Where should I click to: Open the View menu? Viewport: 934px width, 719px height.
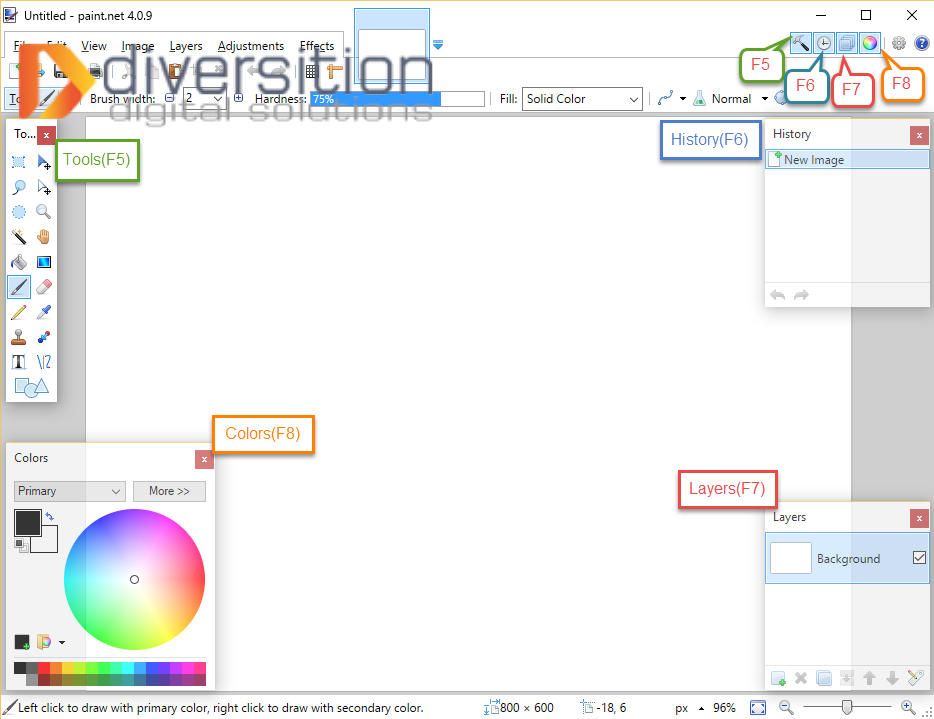click(x=94, y=46)
